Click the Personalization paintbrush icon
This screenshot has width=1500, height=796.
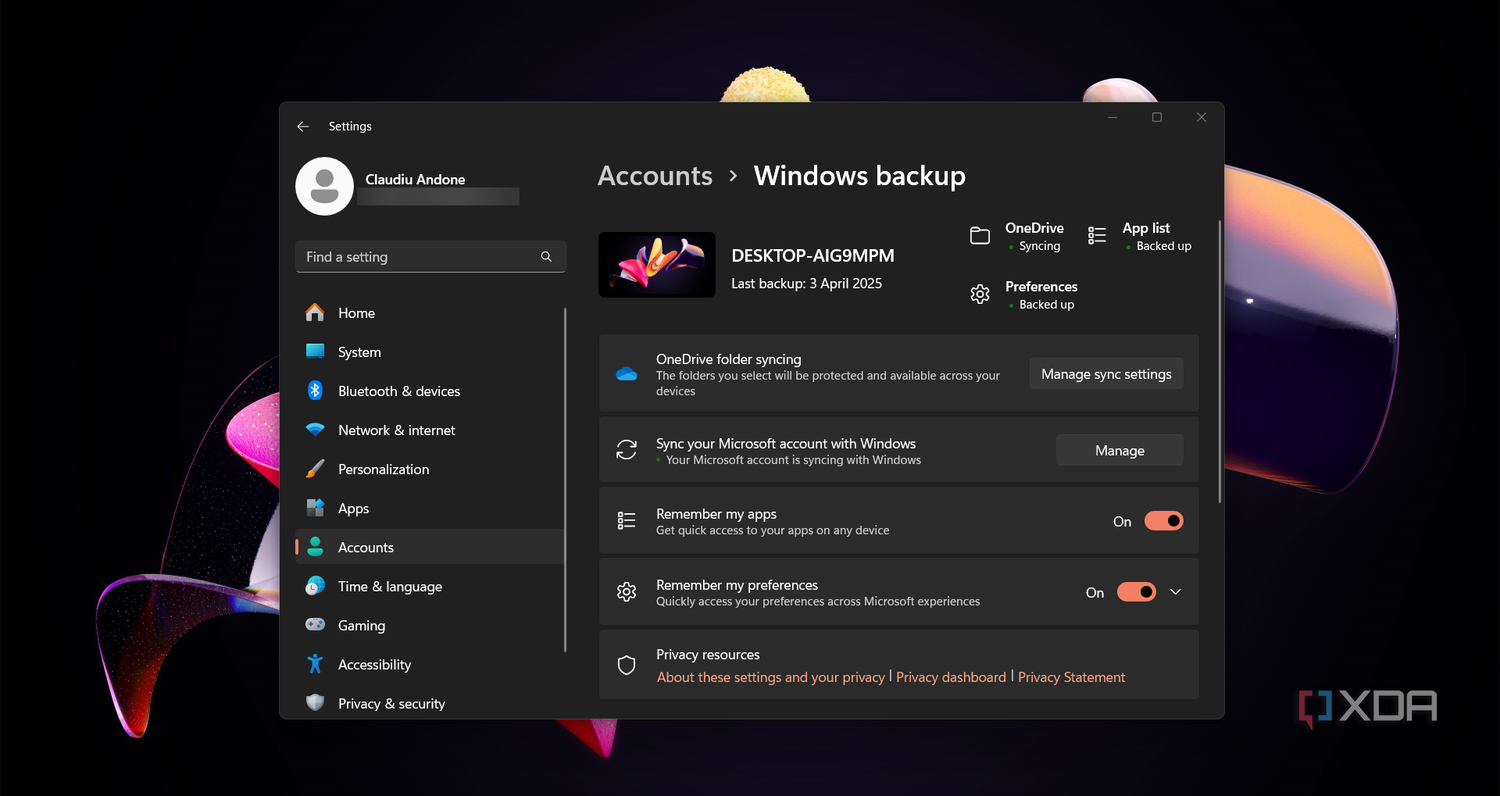pyautogui.click(x=315, y=469)
